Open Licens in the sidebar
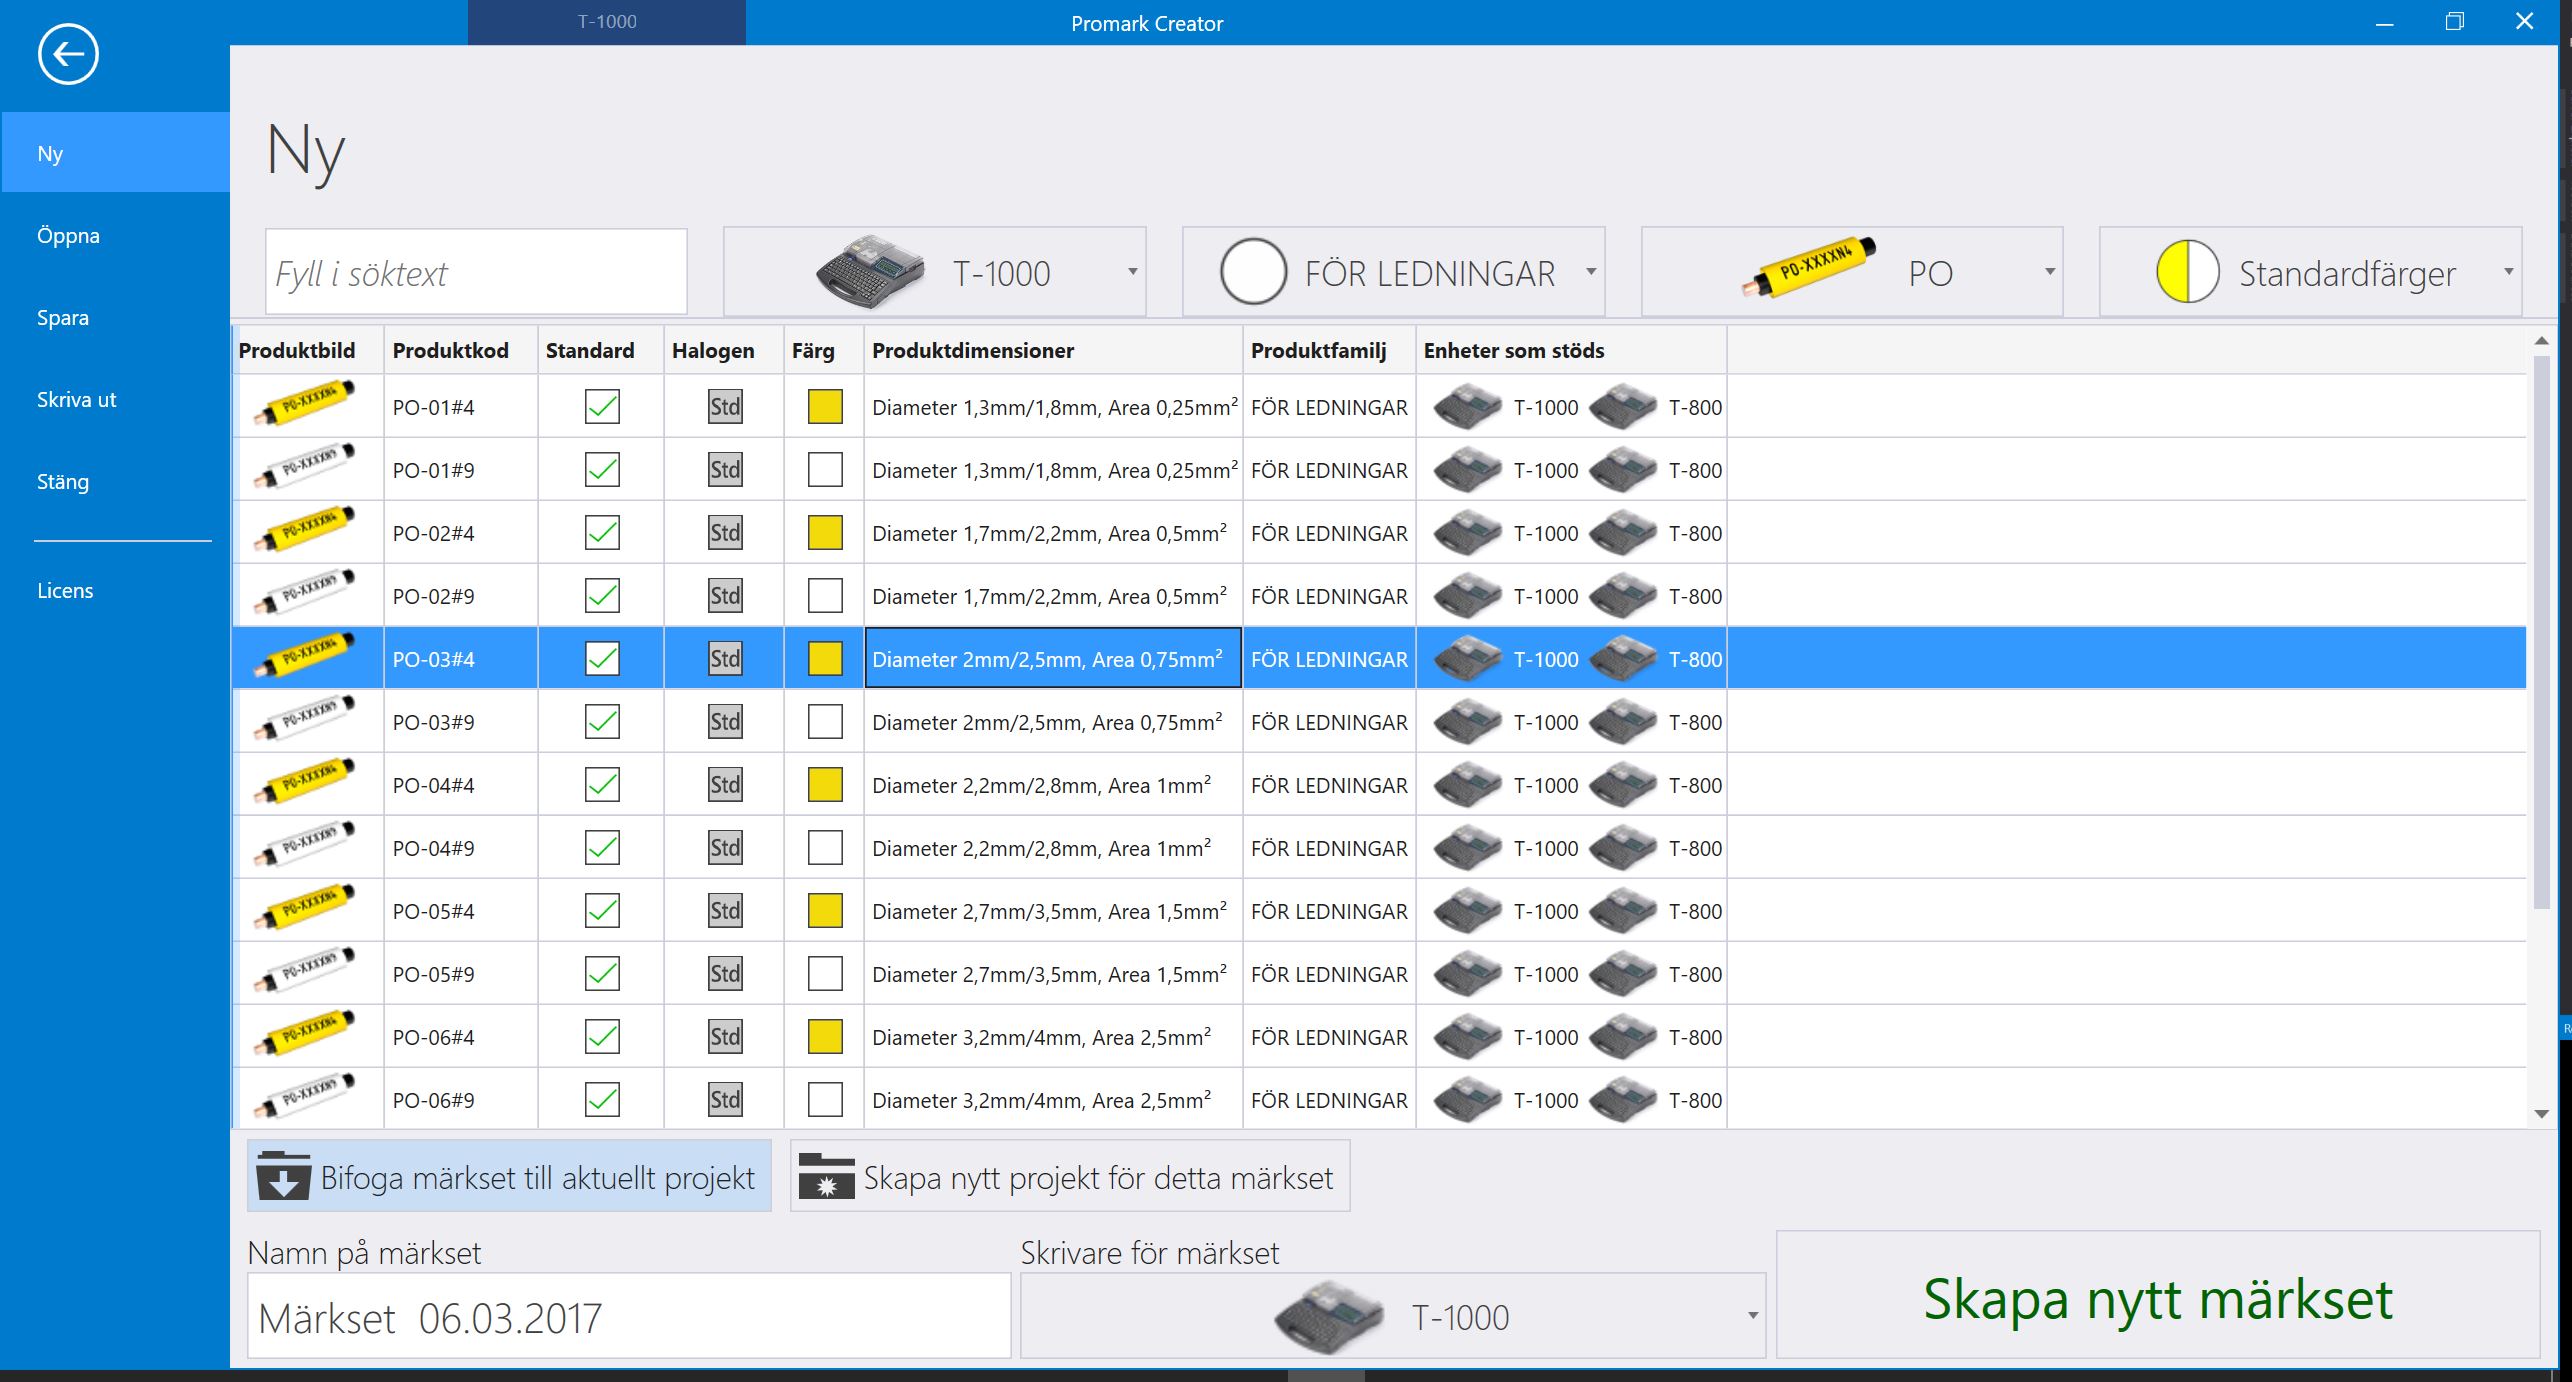2572x1382 pixels. point(115,591)
